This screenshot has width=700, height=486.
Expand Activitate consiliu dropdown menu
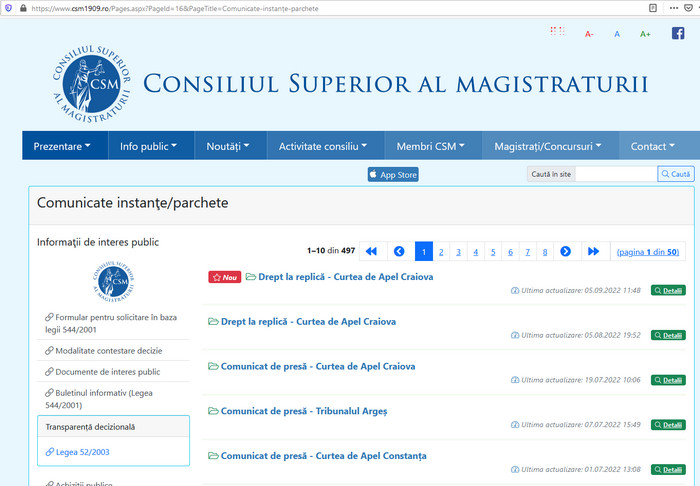tap(323, 146)
